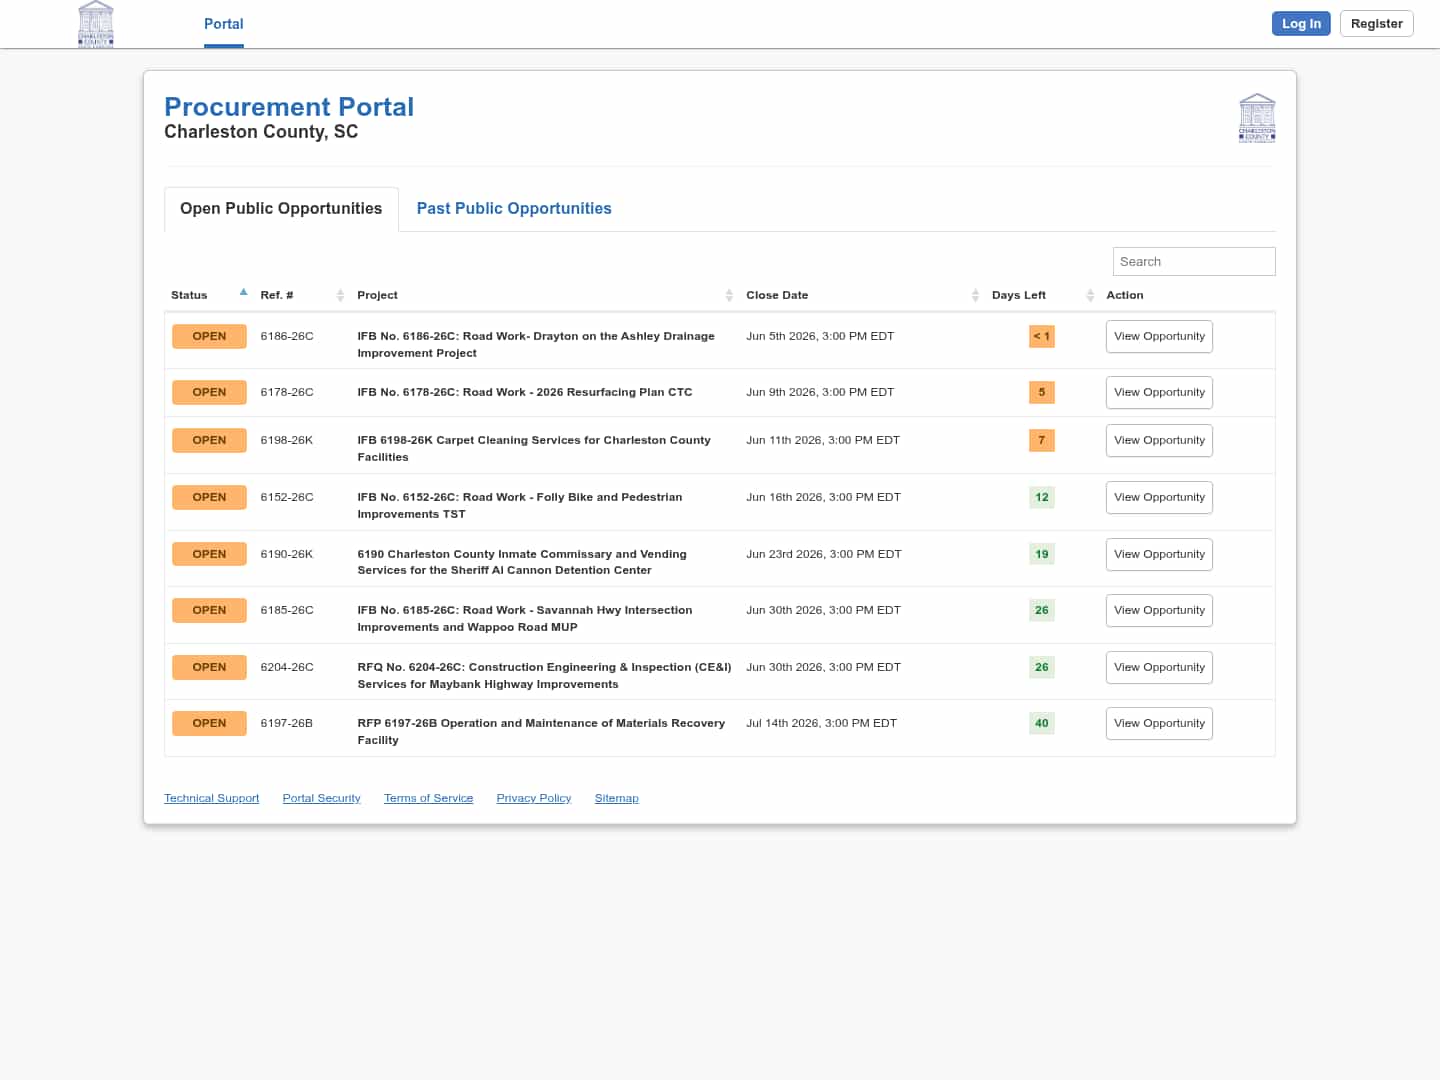View Opportunity for 6197-26B Materials Recovery

[1159, 723]
